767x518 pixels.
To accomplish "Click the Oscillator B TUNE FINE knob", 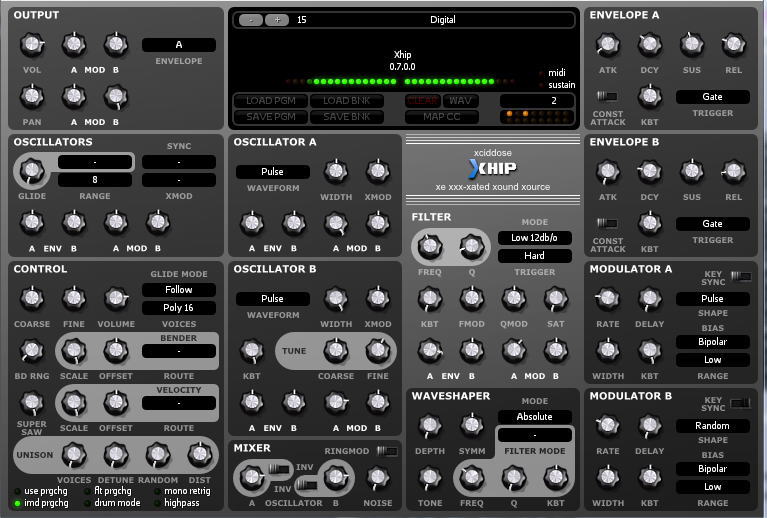I will click(378, 350).
